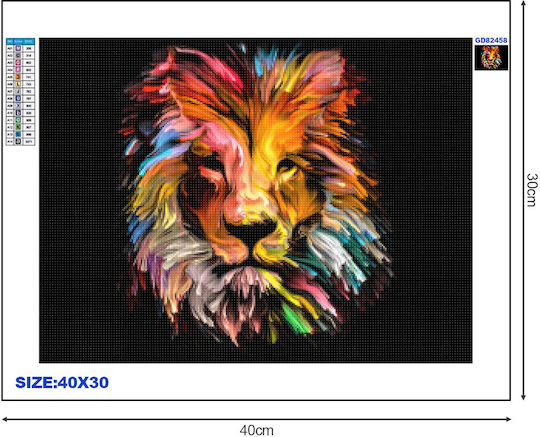Select the GD82458 product code
The width and height of the screenshot is (540, 437).
(491, 41)
